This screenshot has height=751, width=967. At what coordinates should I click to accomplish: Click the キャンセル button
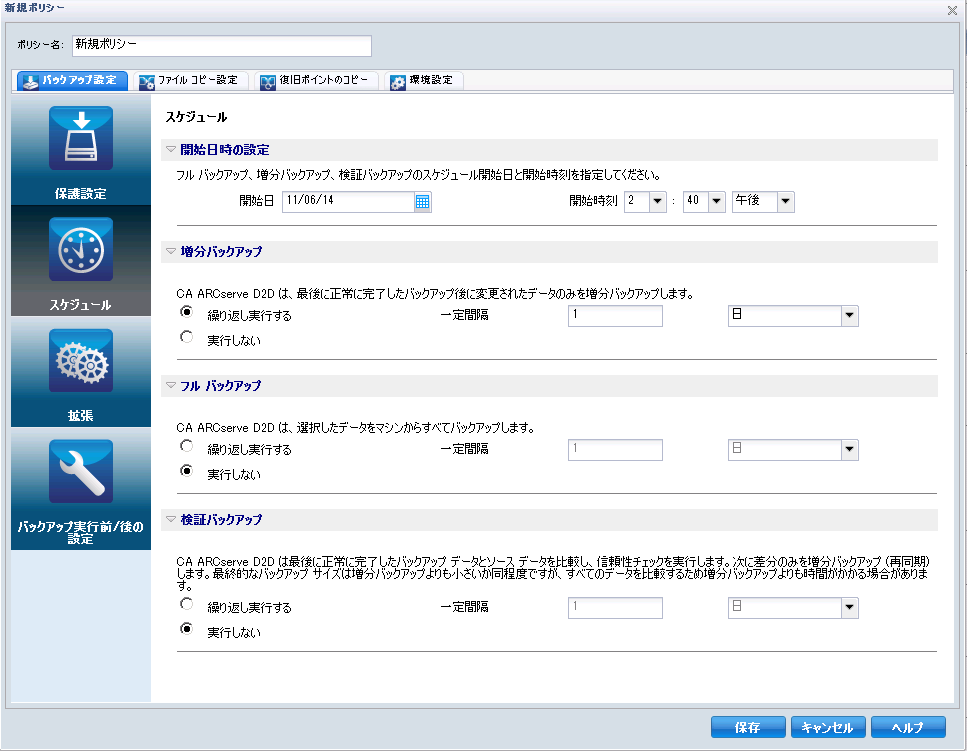point(828,728)
